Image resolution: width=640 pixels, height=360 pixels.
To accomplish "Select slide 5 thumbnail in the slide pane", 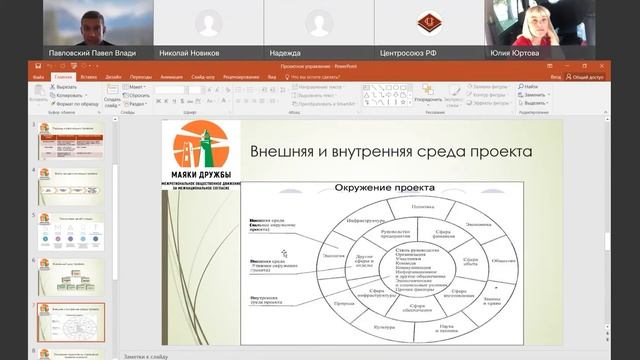I will (71, 231).
